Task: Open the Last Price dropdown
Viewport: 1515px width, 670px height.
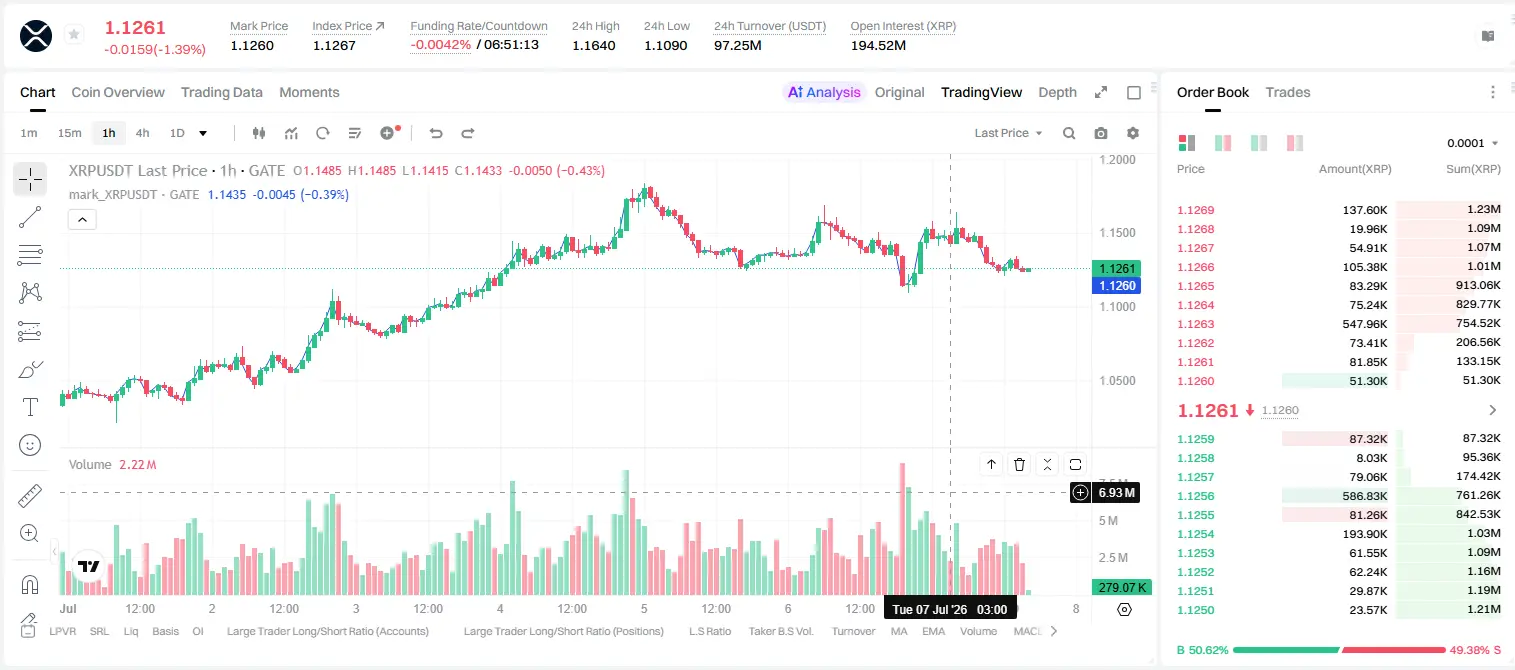Action: [1008, 133]
